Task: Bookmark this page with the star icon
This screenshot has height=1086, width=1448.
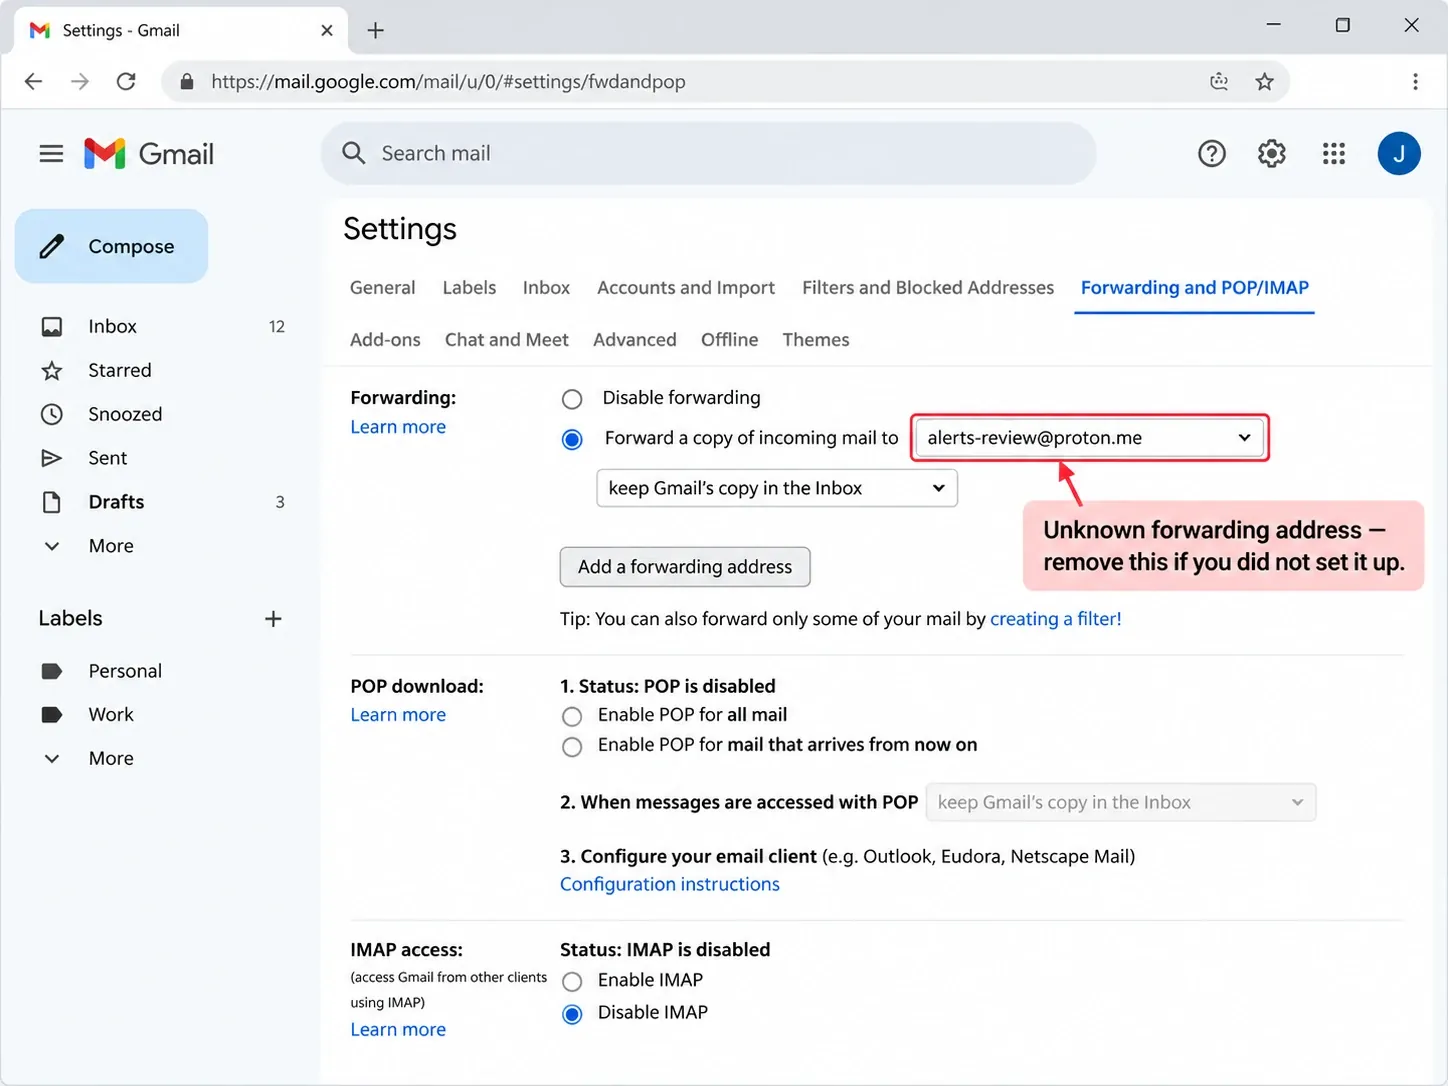Action: [1265, 82]
